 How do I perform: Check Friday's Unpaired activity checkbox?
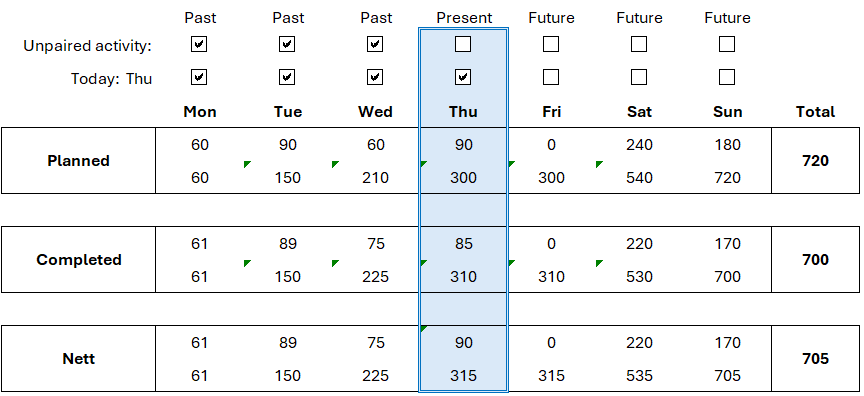pos(551,44)
